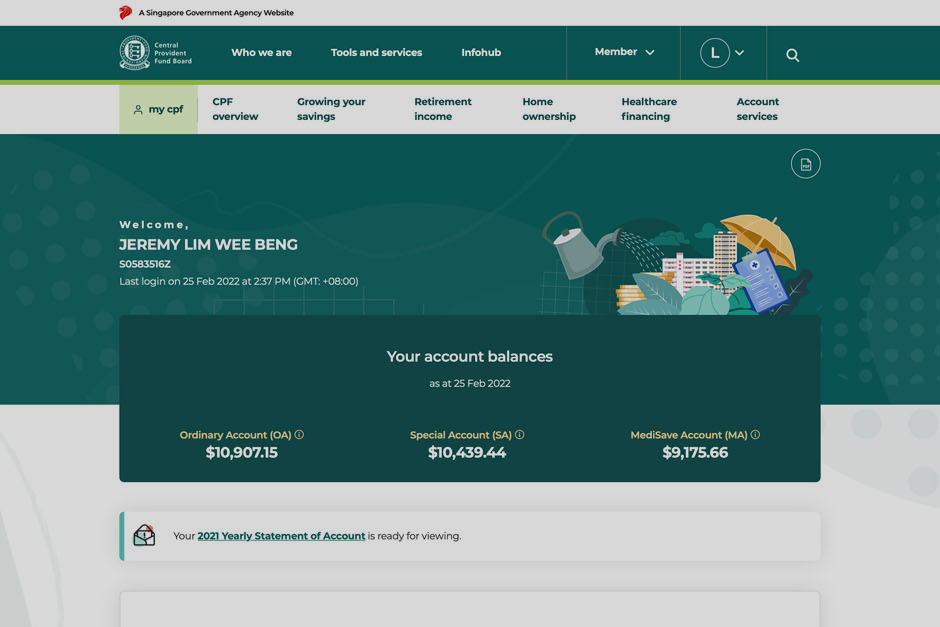Go to CPF overview tab
This screenshot has height=627, width=940.
pos(235,109)
